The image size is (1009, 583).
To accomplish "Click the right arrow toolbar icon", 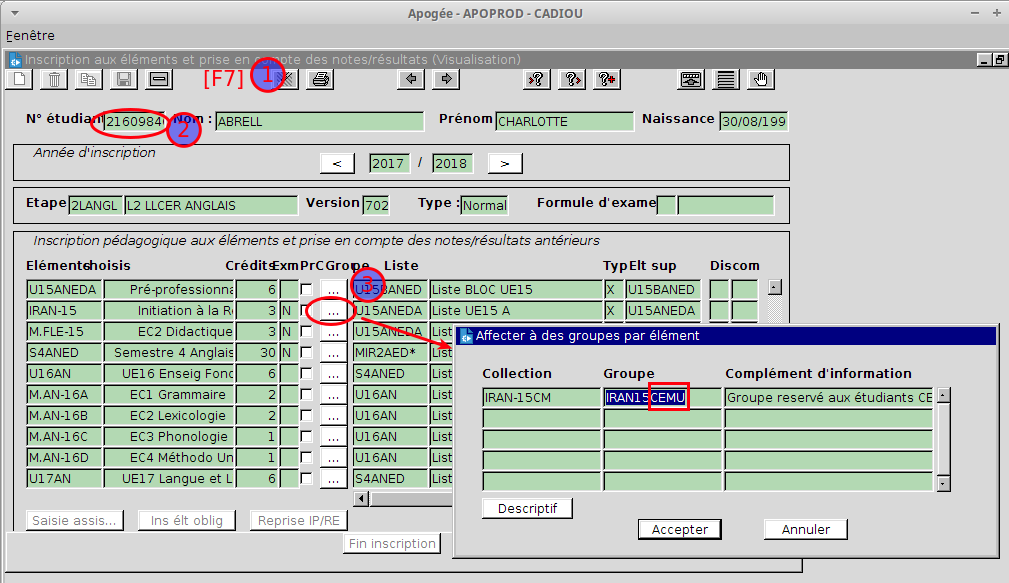I will [x=446, y=79].
